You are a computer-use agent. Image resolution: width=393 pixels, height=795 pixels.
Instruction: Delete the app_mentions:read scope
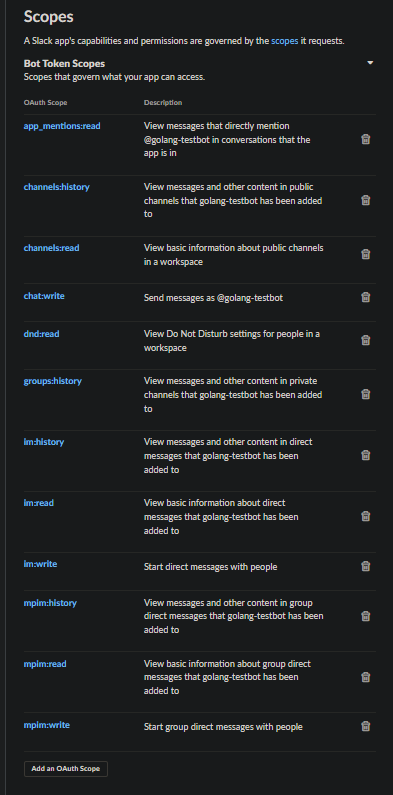[365, 139]
